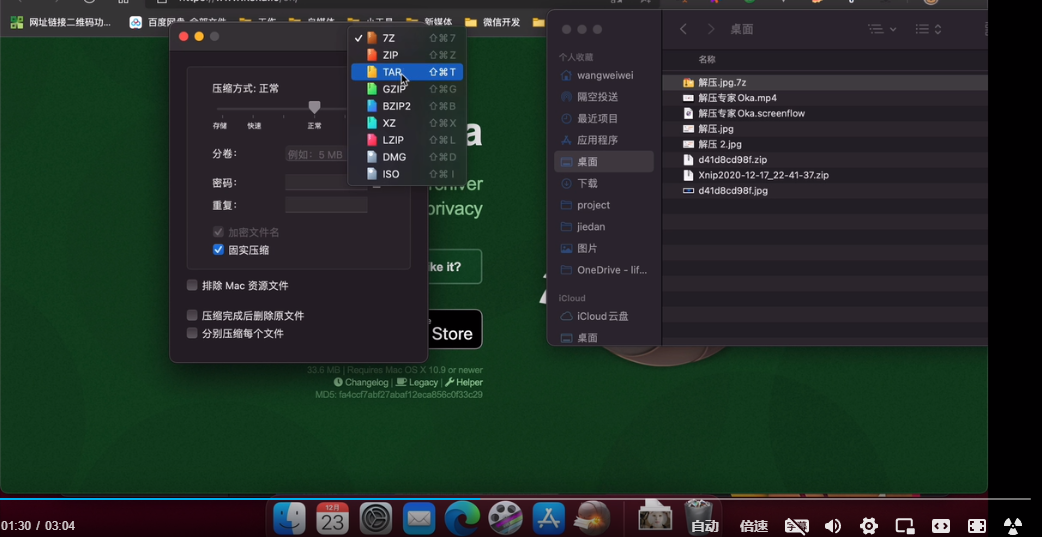
Task: Open Microsoft Edge from the Dock
Action: tap(462, 518)
